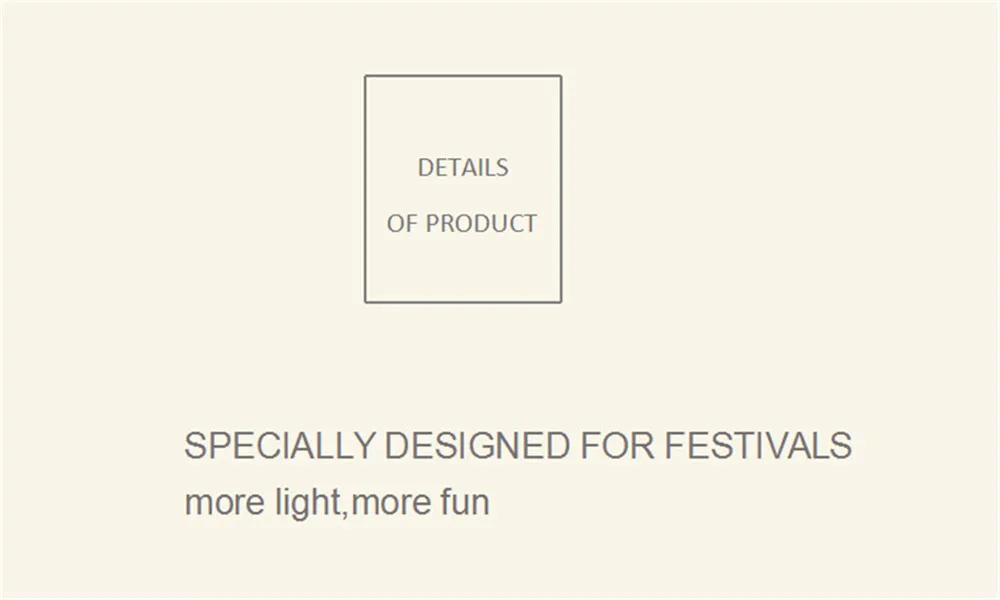
Task: Click the bottom edge of the rectangular frame
Action: click(463, 302)
